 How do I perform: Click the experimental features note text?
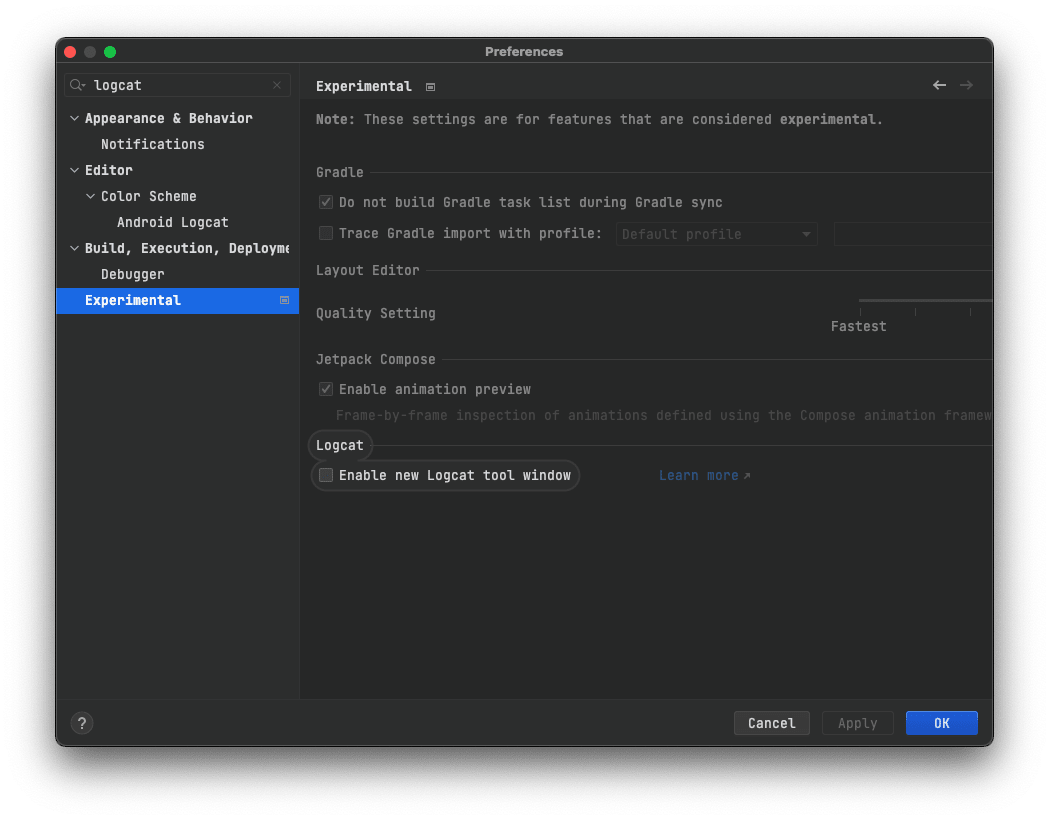[x=599, y=120]
